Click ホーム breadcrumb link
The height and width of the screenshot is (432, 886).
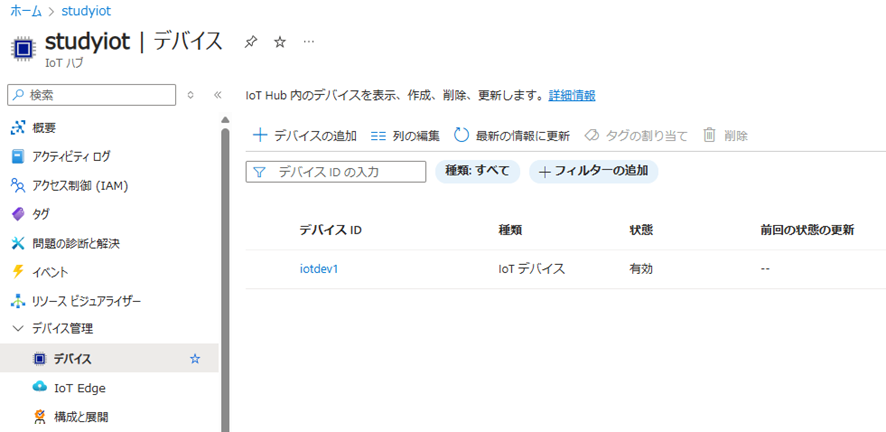[26, 11]
